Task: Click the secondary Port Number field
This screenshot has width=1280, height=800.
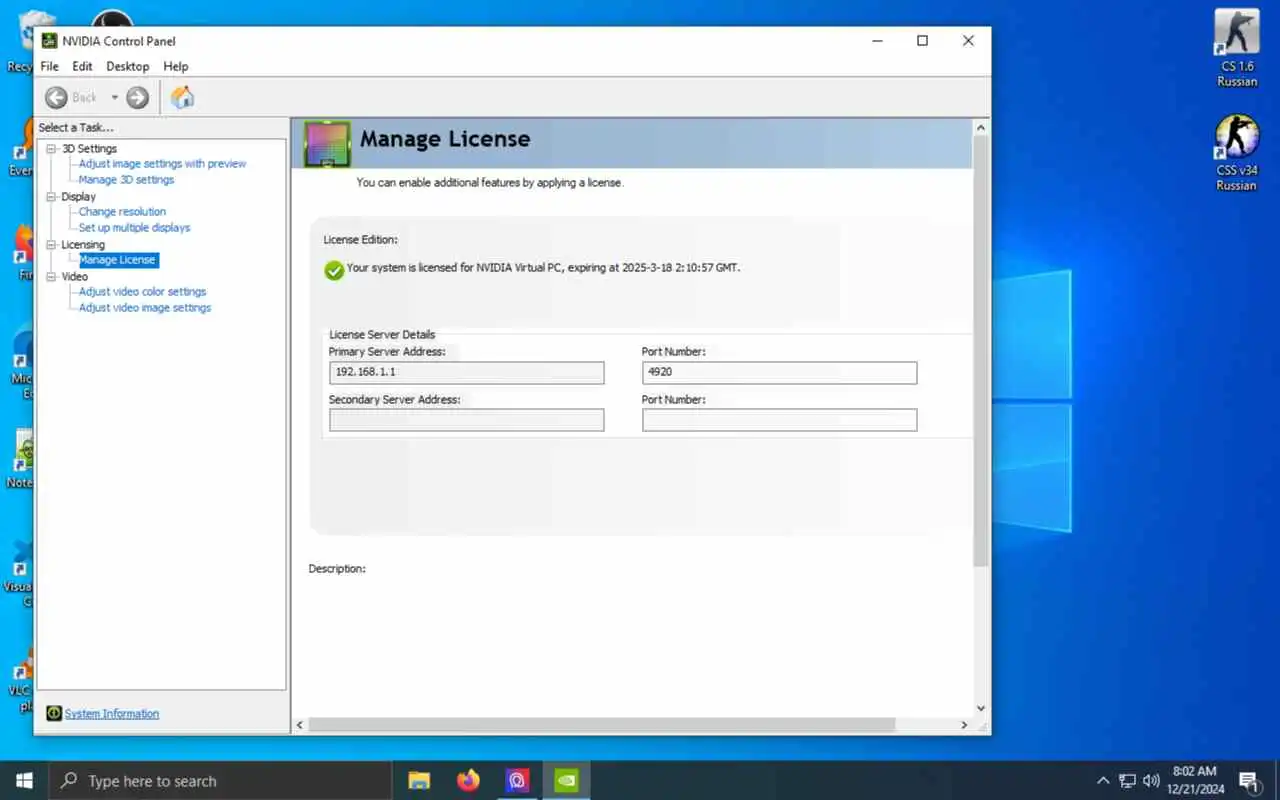Action: pos(779,420)
